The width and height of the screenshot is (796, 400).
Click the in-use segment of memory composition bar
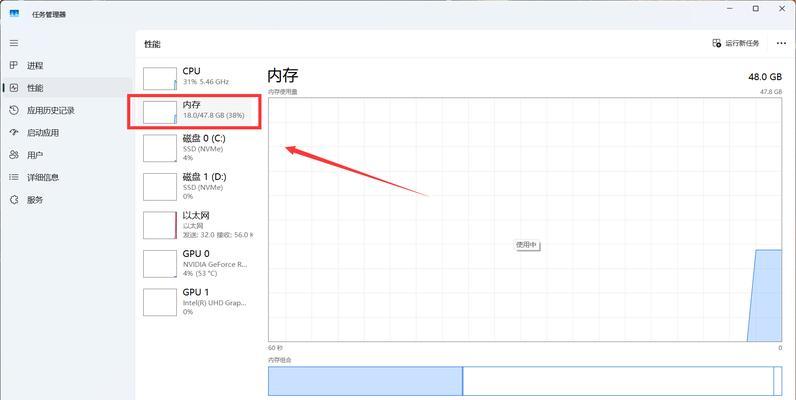click(365, 381)
